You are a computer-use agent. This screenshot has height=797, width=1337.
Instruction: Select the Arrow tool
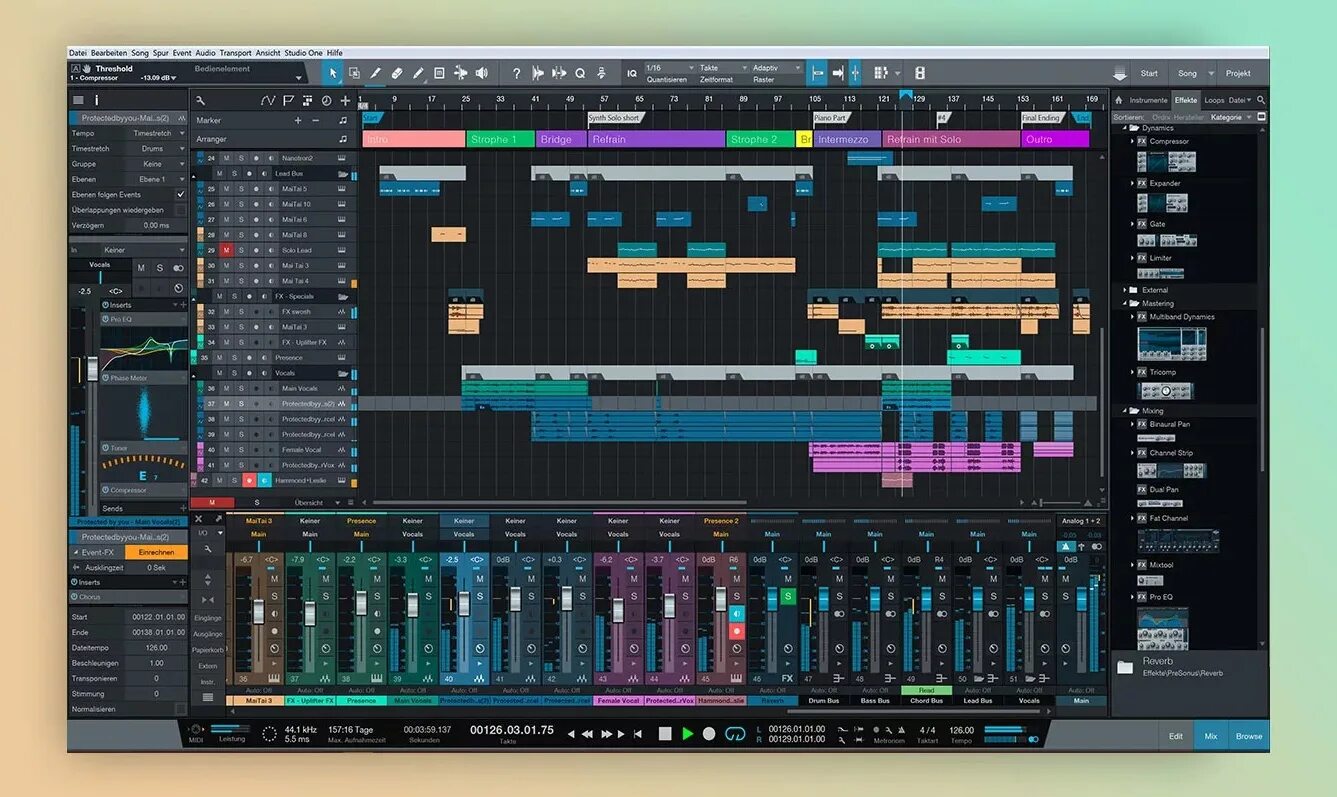tap(333, 73)
